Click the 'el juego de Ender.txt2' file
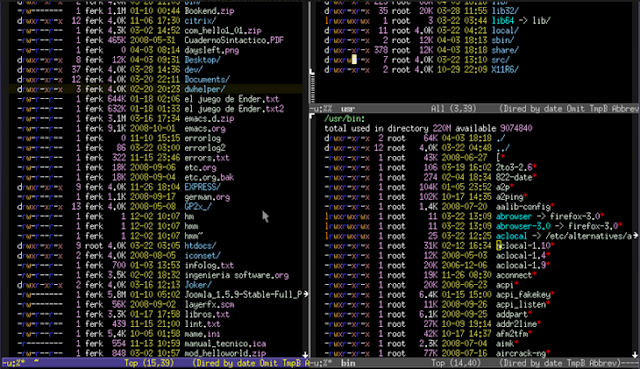 click(x=234, y=109)
